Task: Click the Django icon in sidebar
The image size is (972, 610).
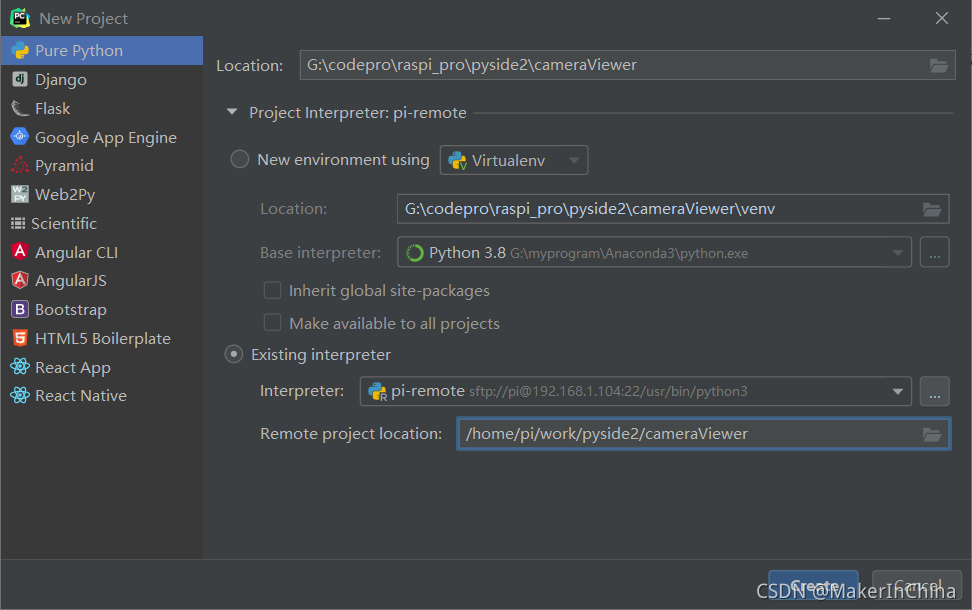Action: click(x=20, y=79)
